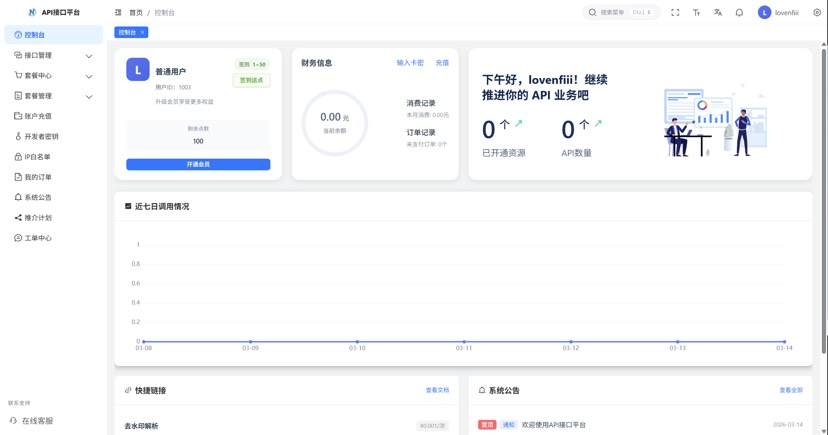Screen dimensions: 828x435
Task: Open the font size settings icon
Action: tap(696, 13)
